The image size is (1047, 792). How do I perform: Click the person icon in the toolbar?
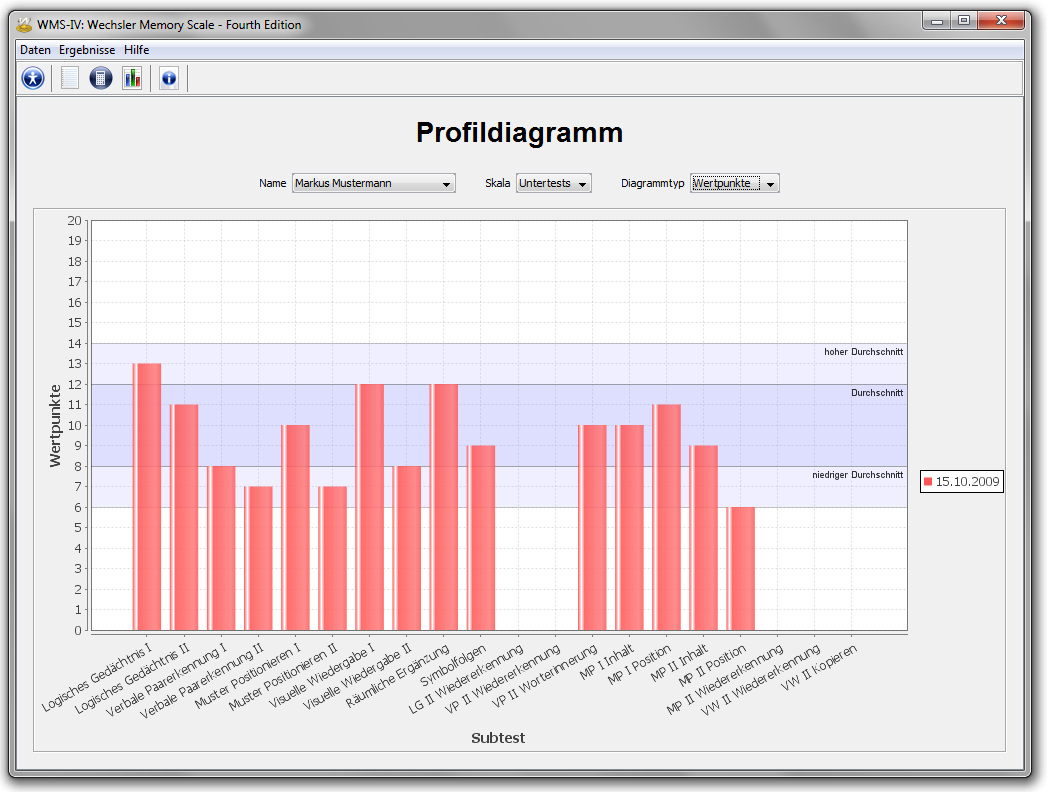(x=33, y=78)
